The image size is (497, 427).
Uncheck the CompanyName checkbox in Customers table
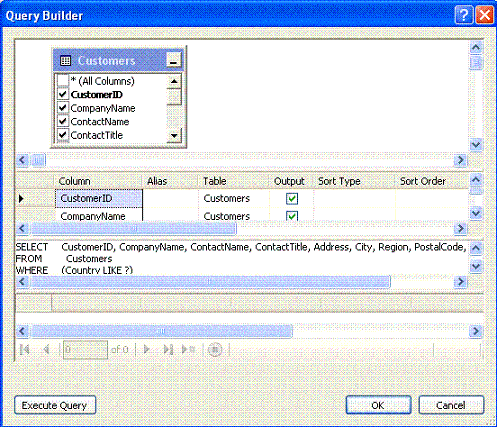(x=63, y=108)
